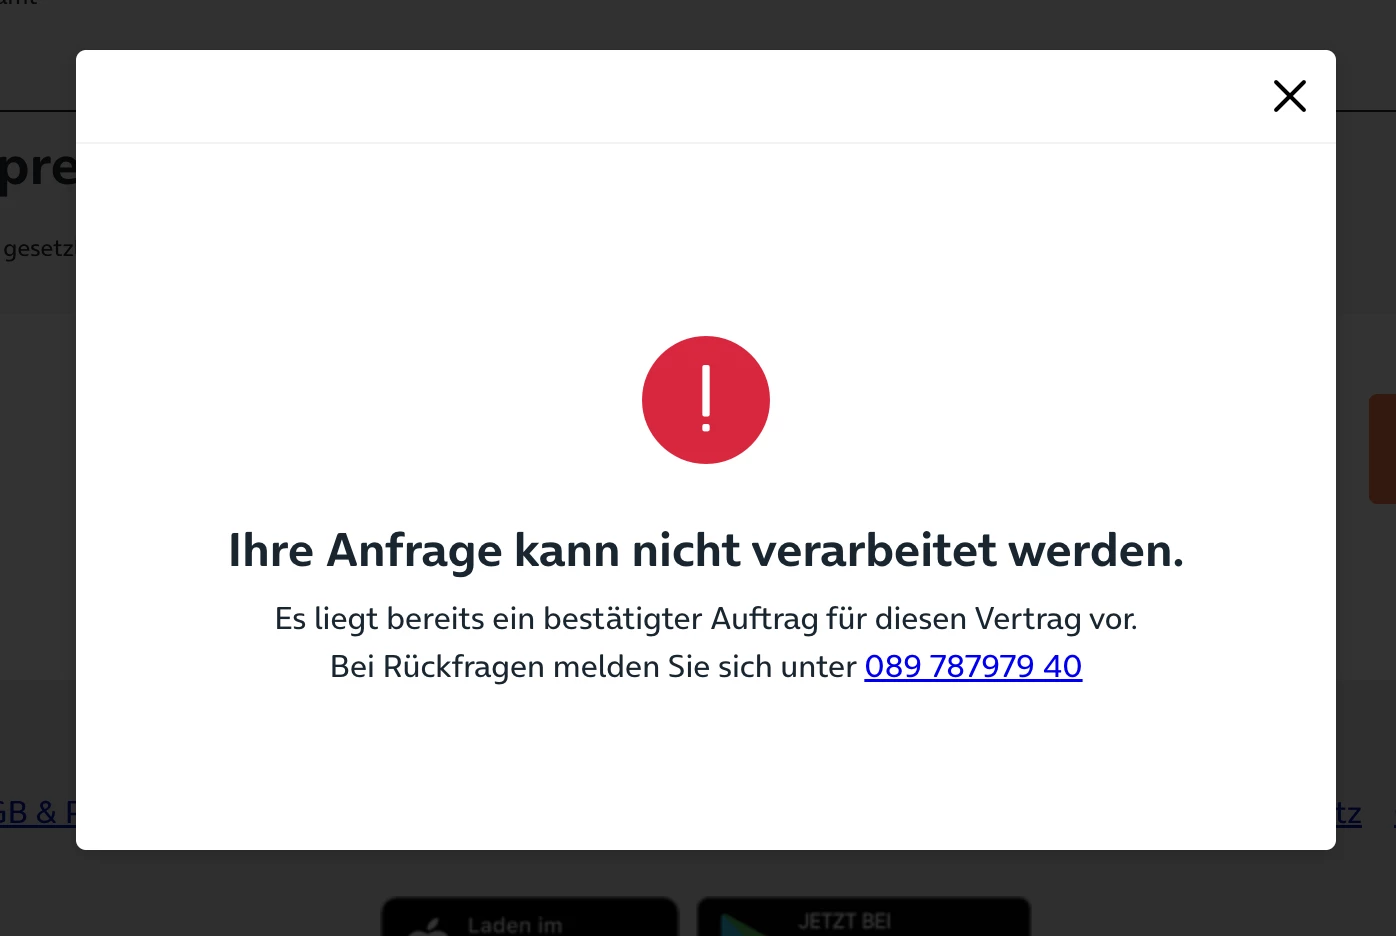Open the 'Laden im' App Store badge
This screenshot has height=936, width=1396.
click(x=530, y=917)
